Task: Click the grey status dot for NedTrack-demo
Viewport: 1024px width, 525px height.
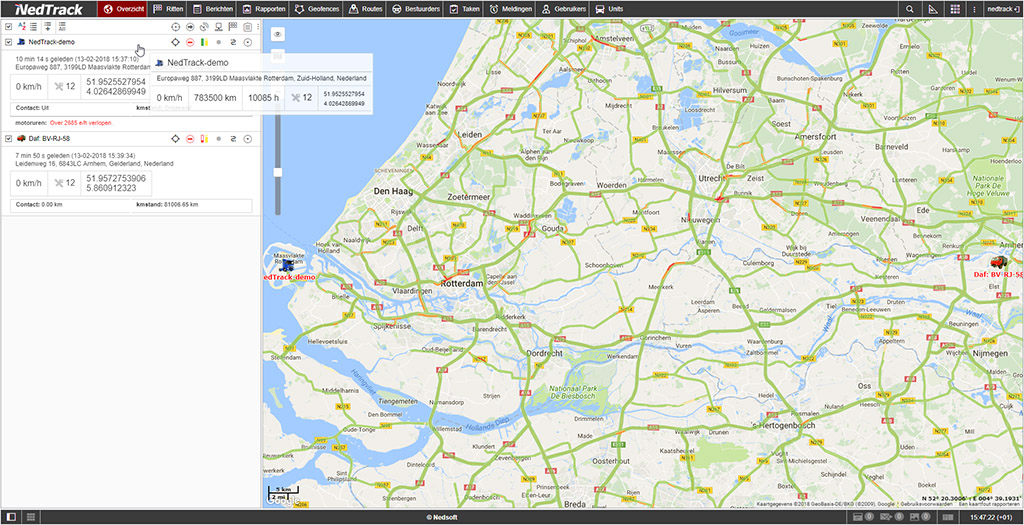Action: point(219,42)
